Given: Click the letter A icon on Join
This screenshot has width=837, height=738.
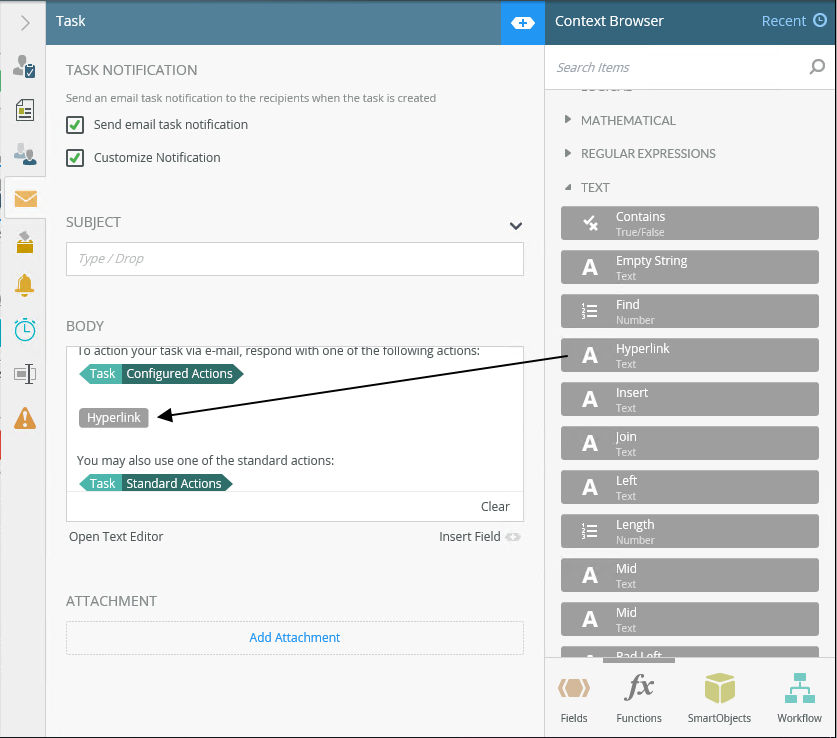Looking at the screenshot, I should [x=590, y=443].
